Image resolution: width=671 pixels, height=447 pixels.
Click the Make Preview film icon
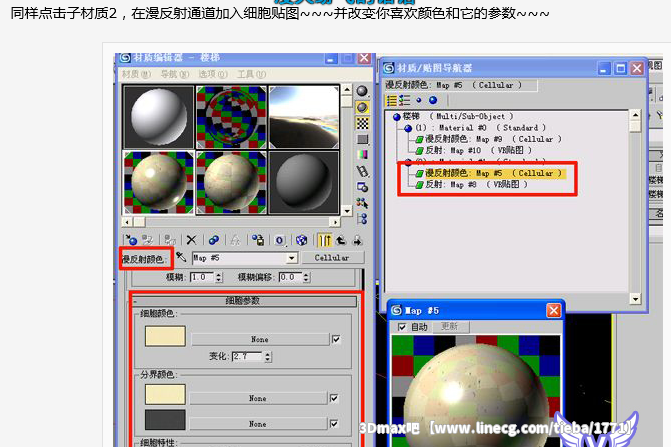(x=362, y=171)
